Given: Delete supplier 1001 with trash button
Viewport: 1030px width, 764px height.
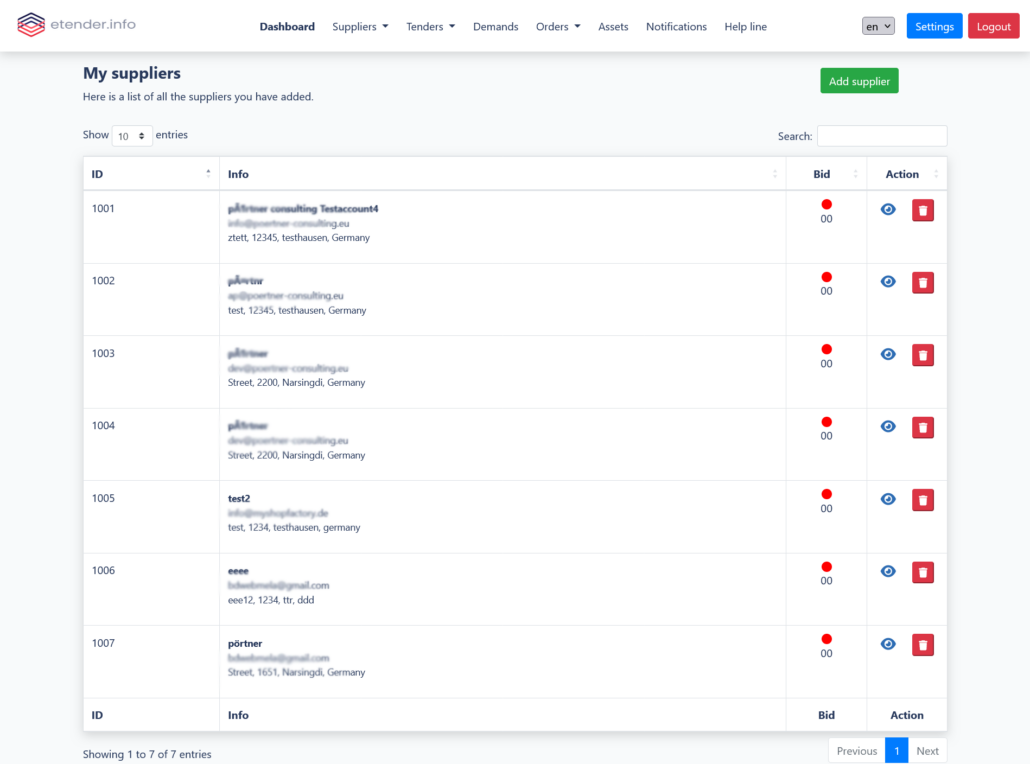Looking at the screenshot, I should 923,210.
